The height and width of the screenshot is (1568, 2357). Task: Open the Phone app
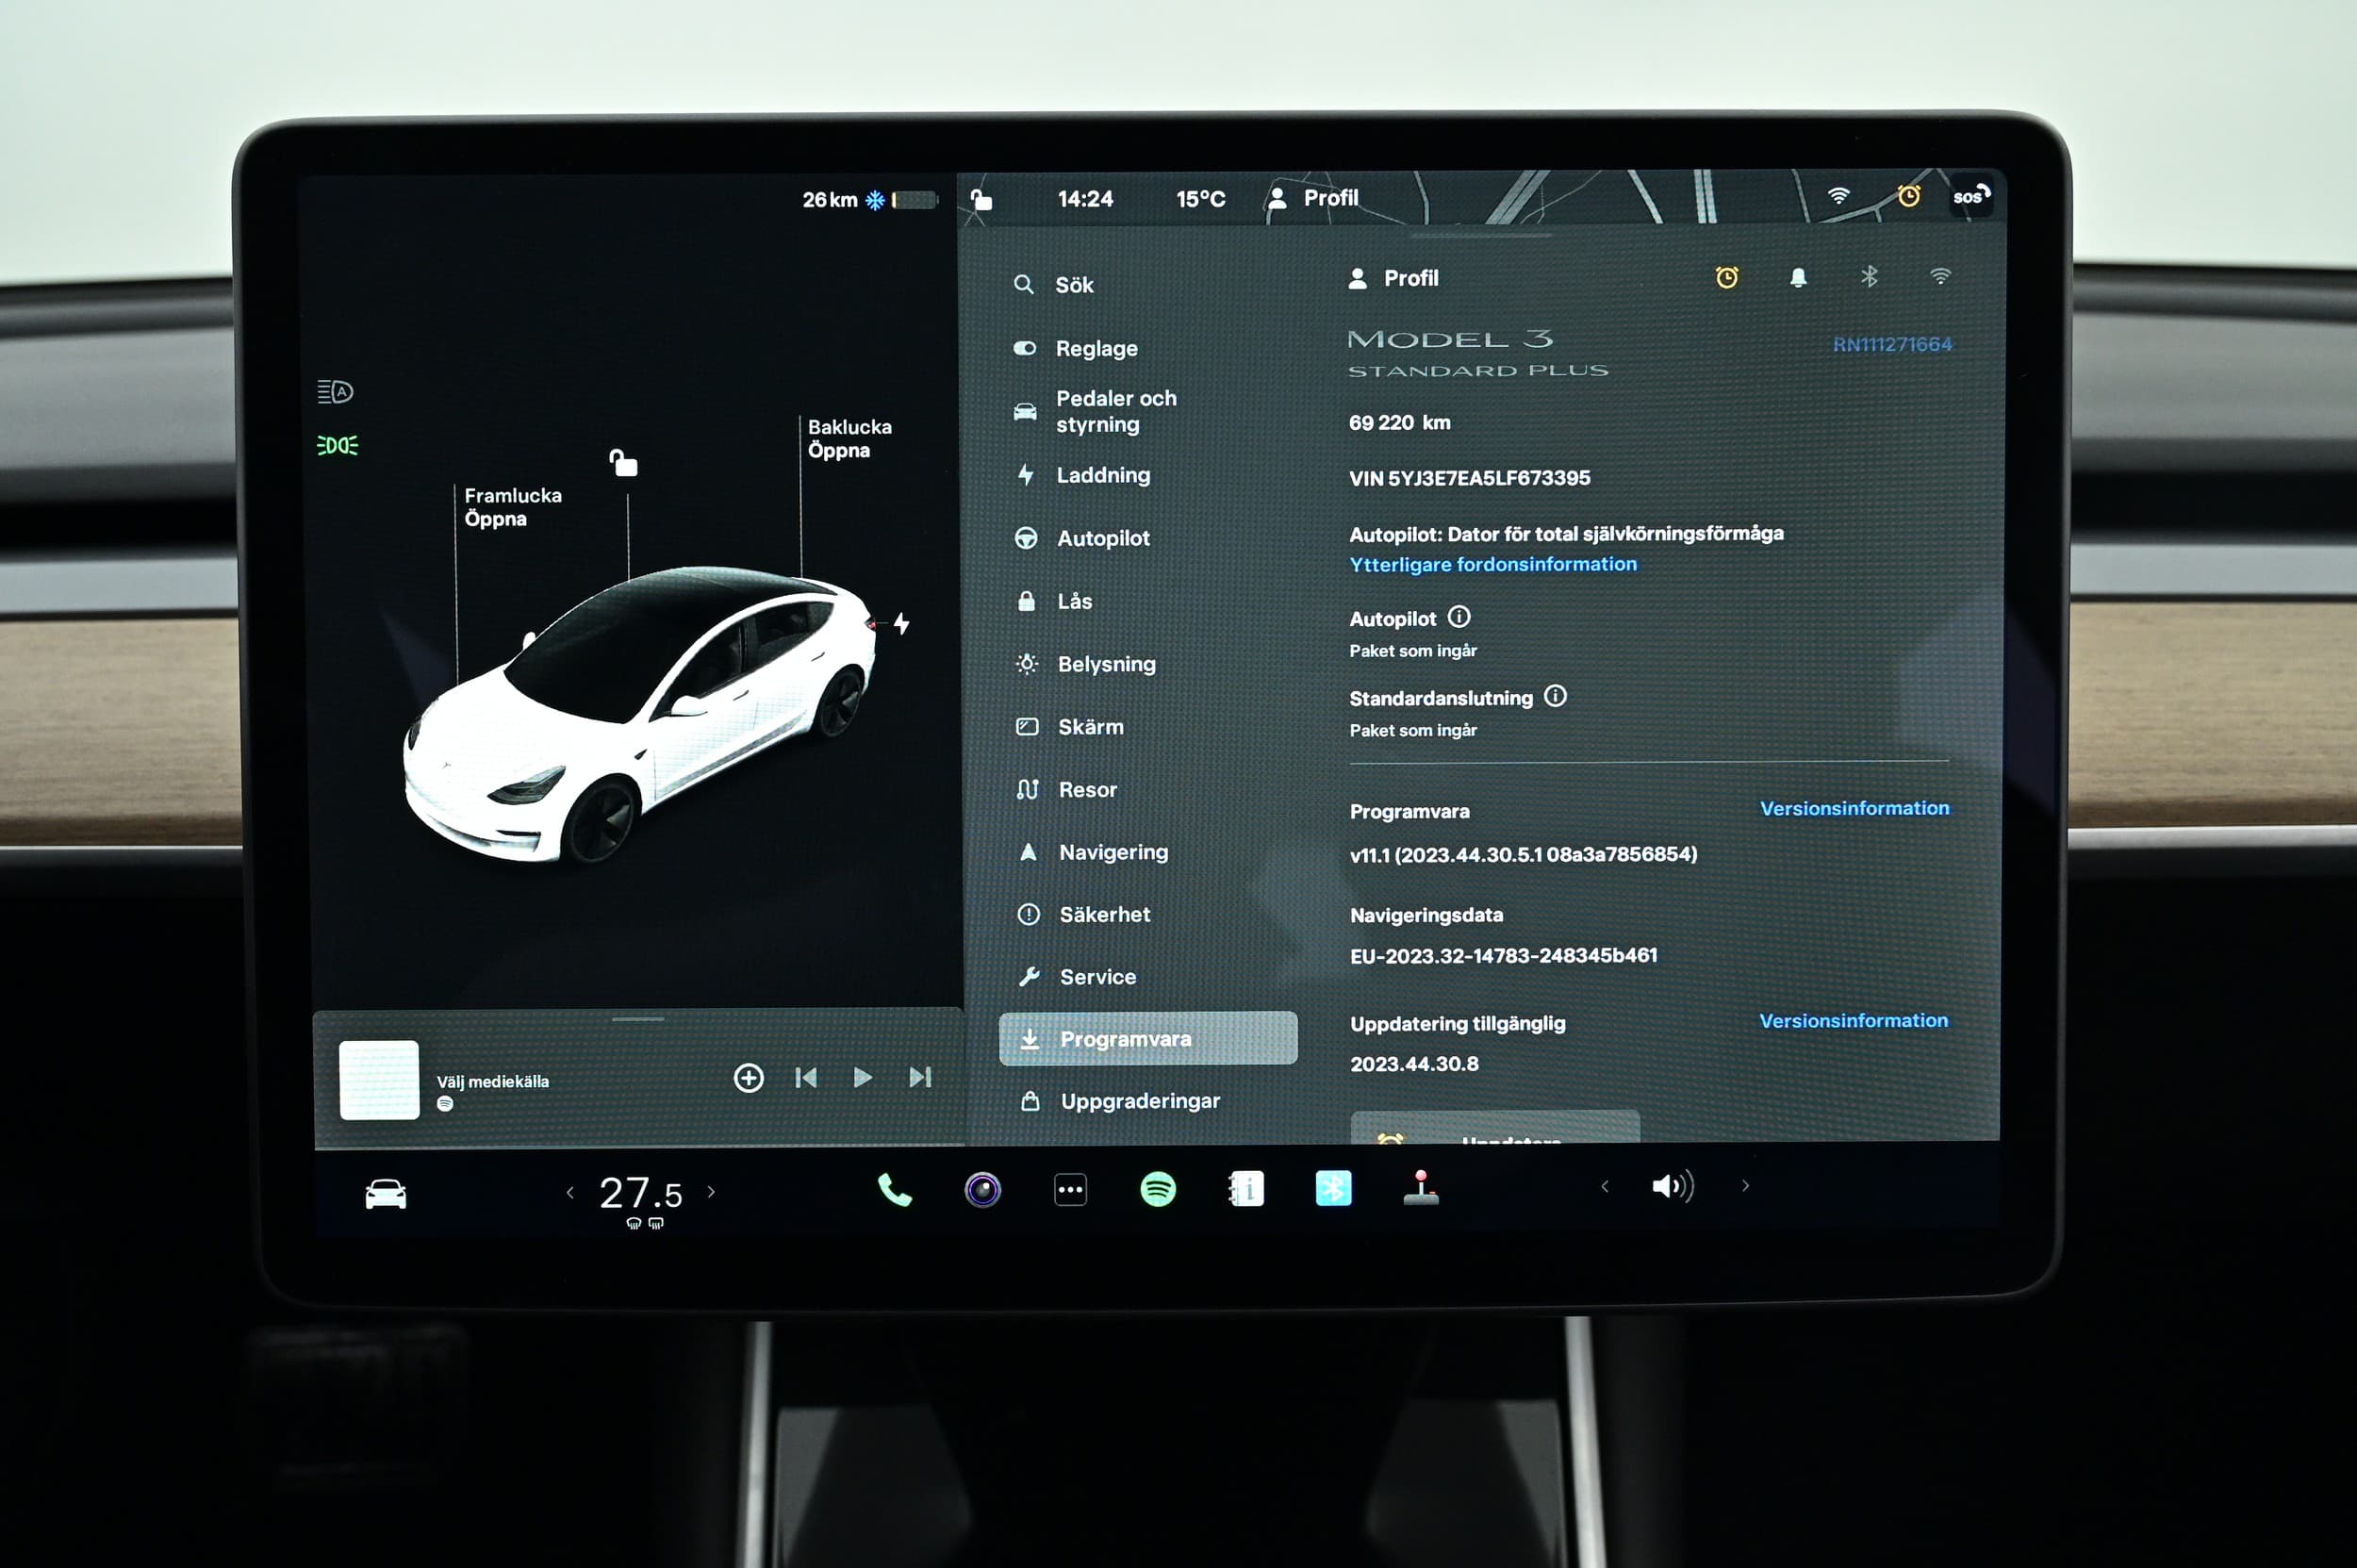pos(895,1190)
